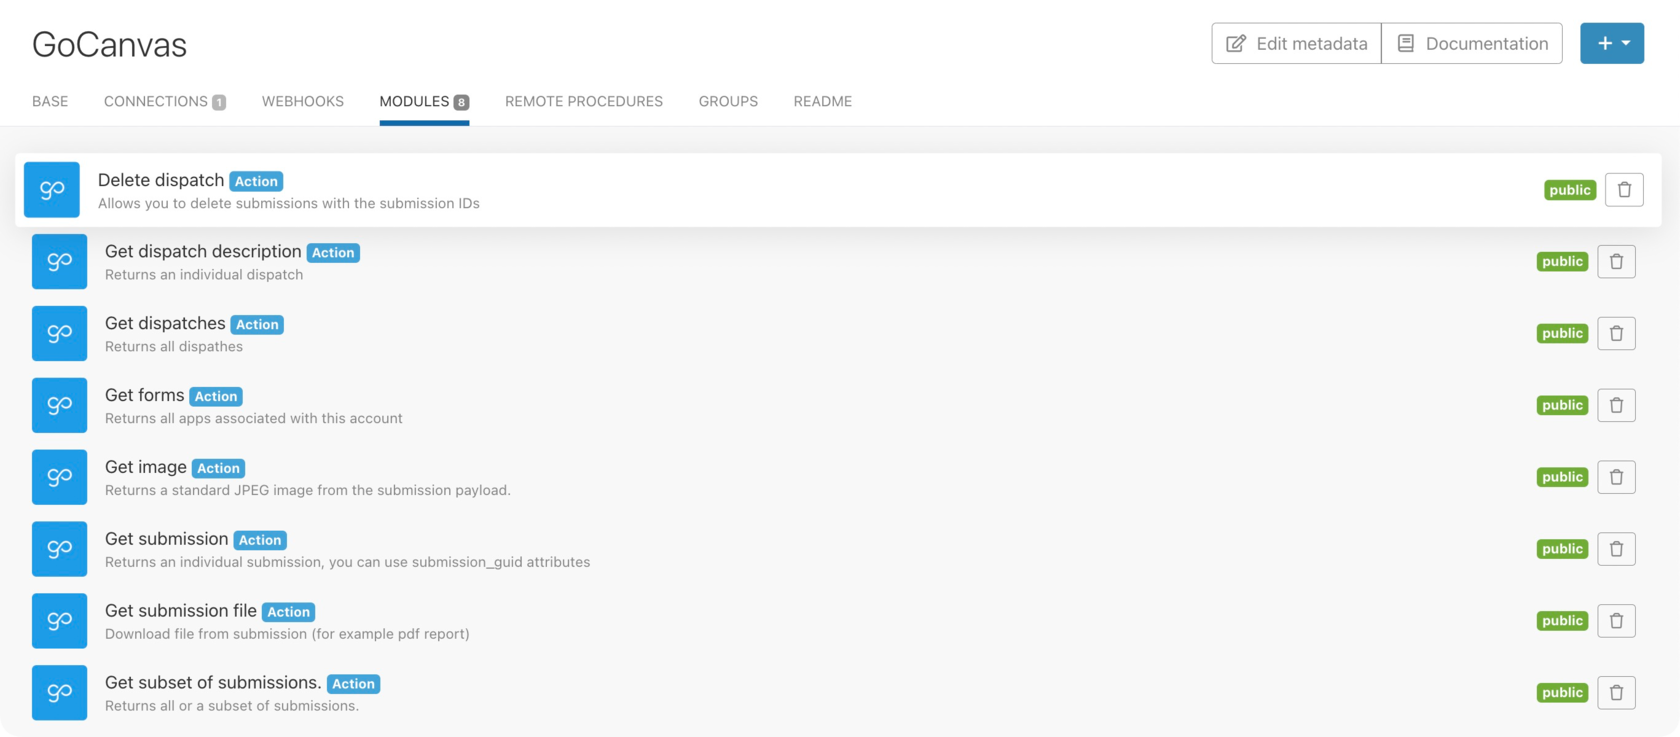Click trash icon for Delete dispatch
1680x737 pixels.
1624,190
